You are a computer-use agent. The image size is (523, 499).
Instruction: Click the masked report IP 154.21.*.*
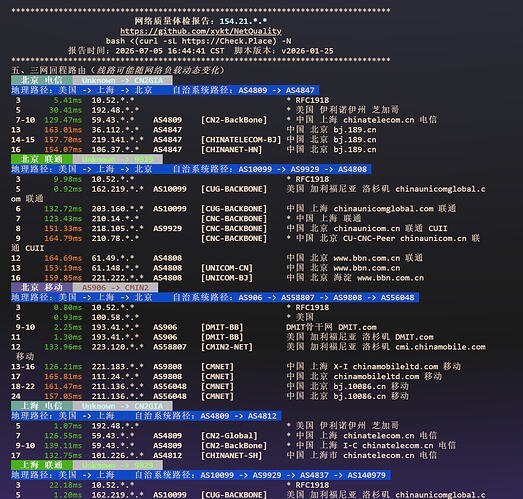(x=243, y=21)
